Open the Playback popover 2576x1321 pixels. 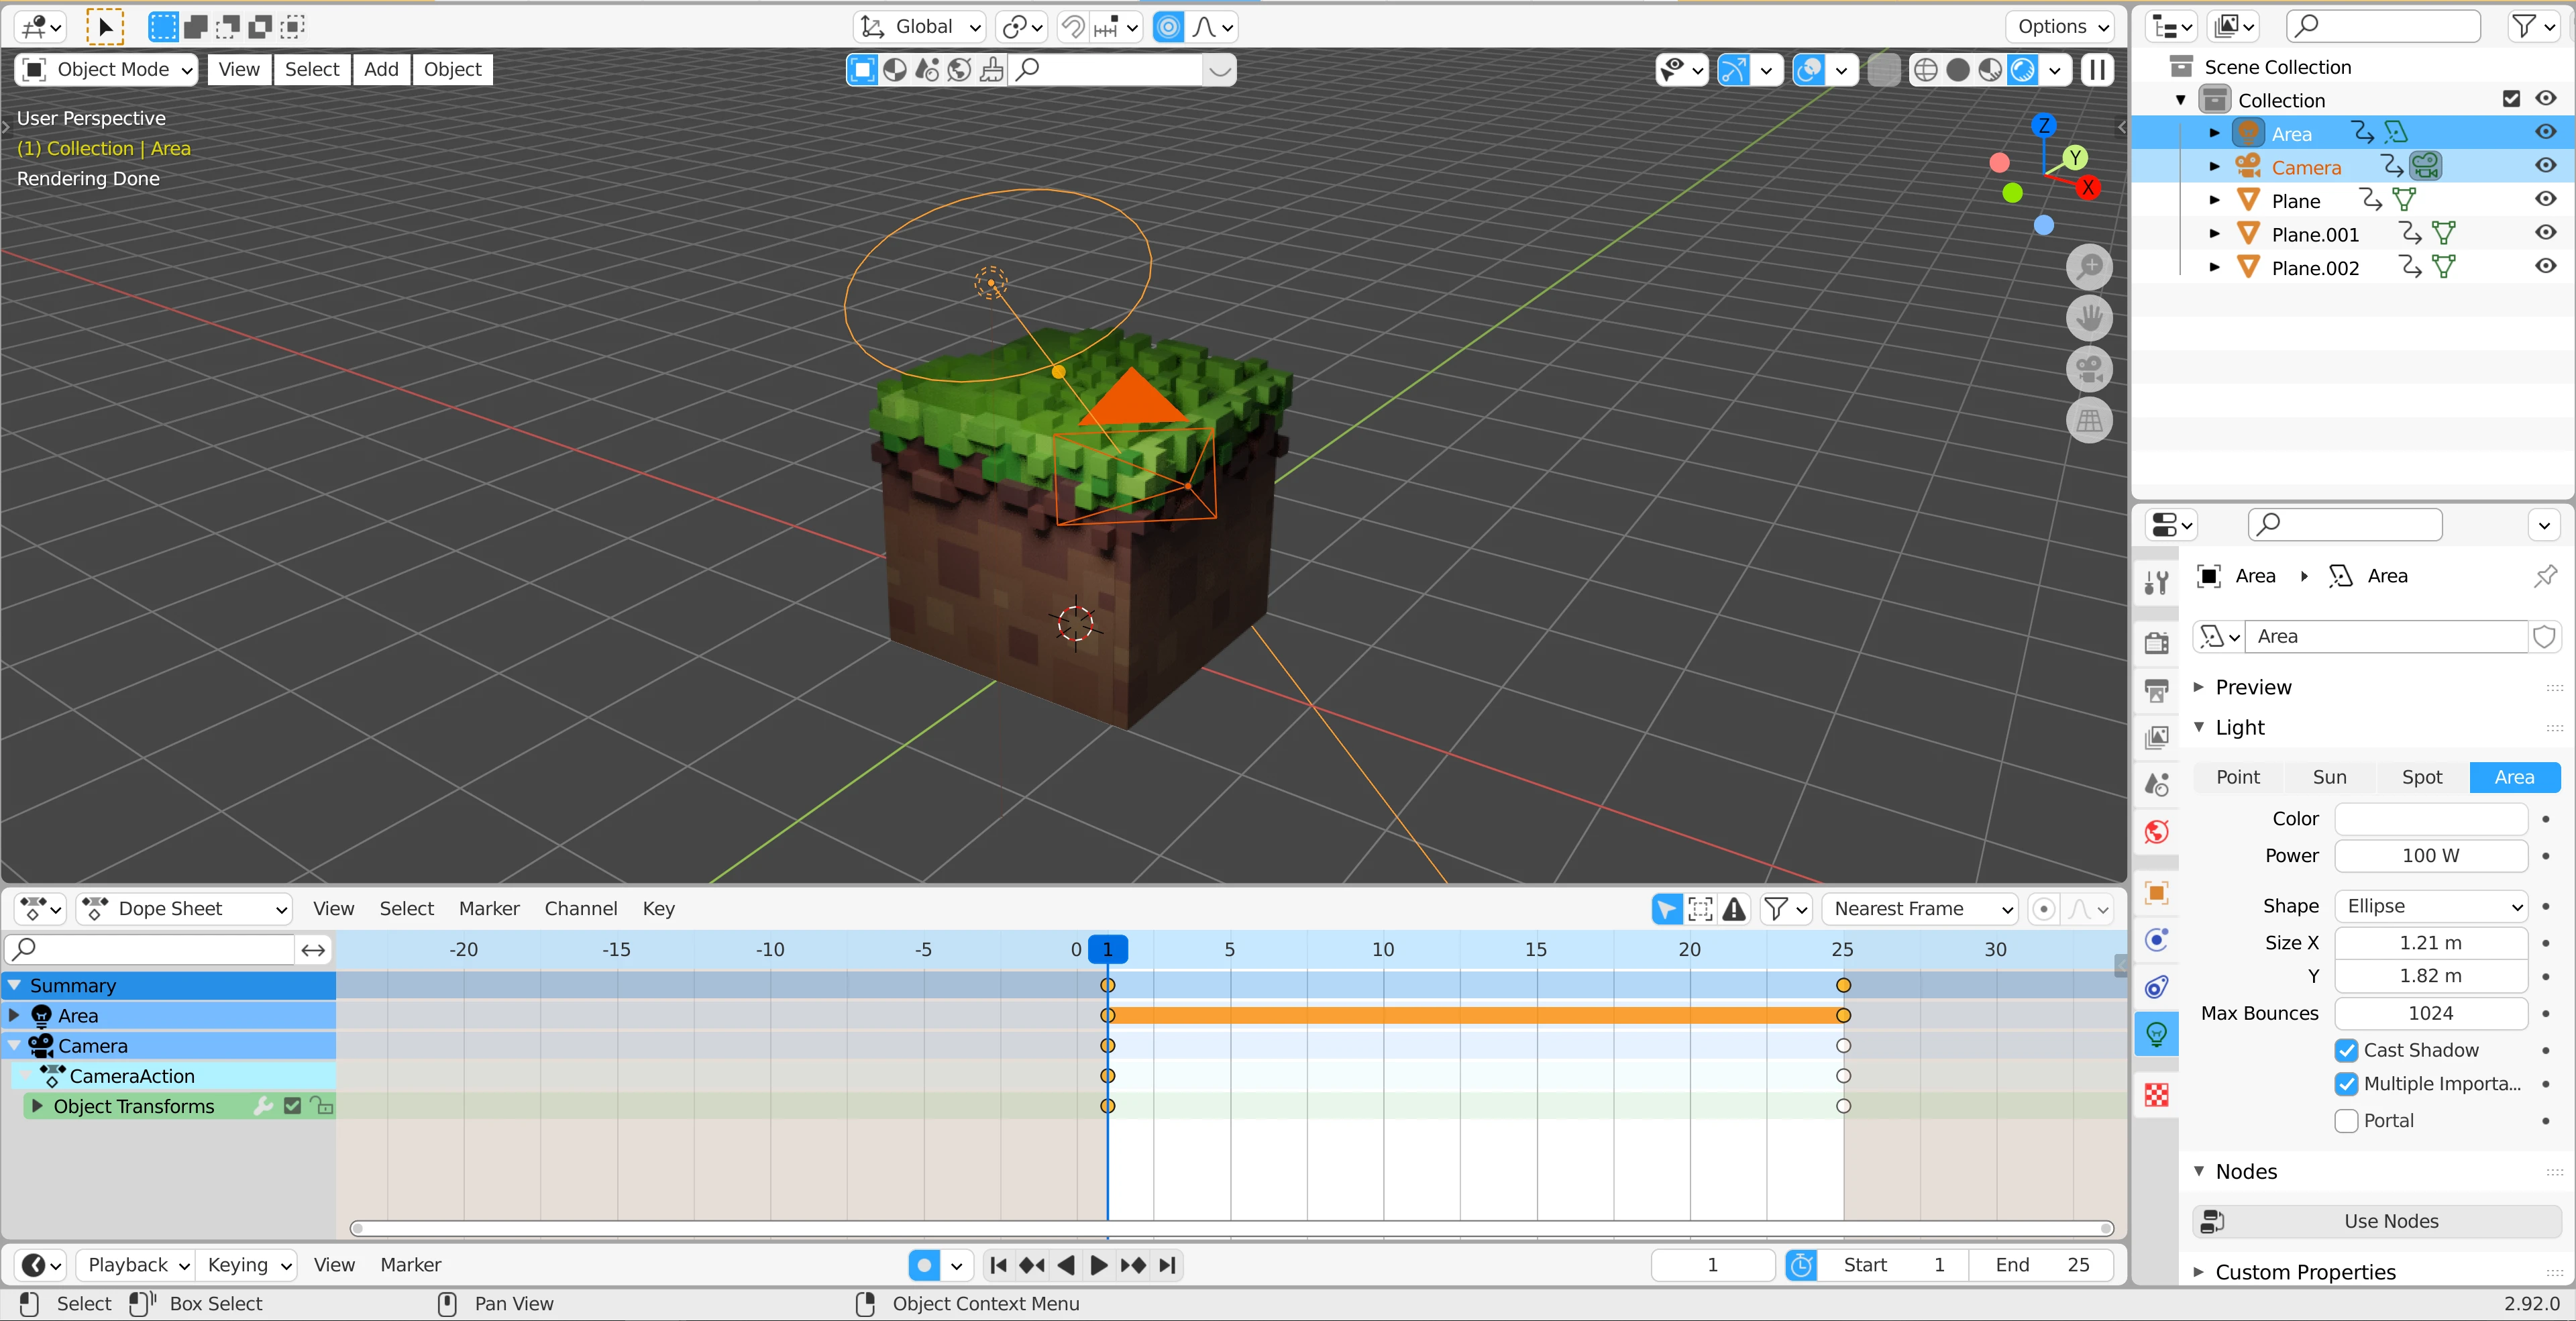(x=136, y=1265)
